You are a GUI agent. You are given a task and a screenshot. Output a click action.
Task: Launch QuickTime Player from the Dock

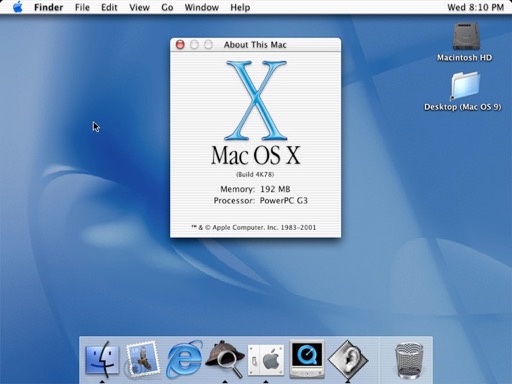pos(307,359)
